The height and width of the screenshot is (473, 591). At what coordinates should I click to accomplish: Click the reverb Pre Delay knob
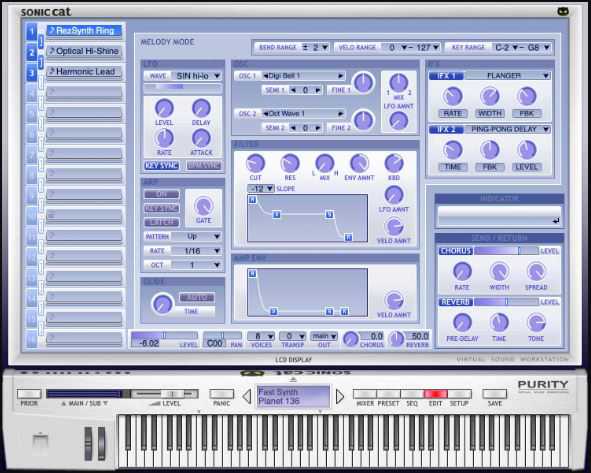[462, 323]
